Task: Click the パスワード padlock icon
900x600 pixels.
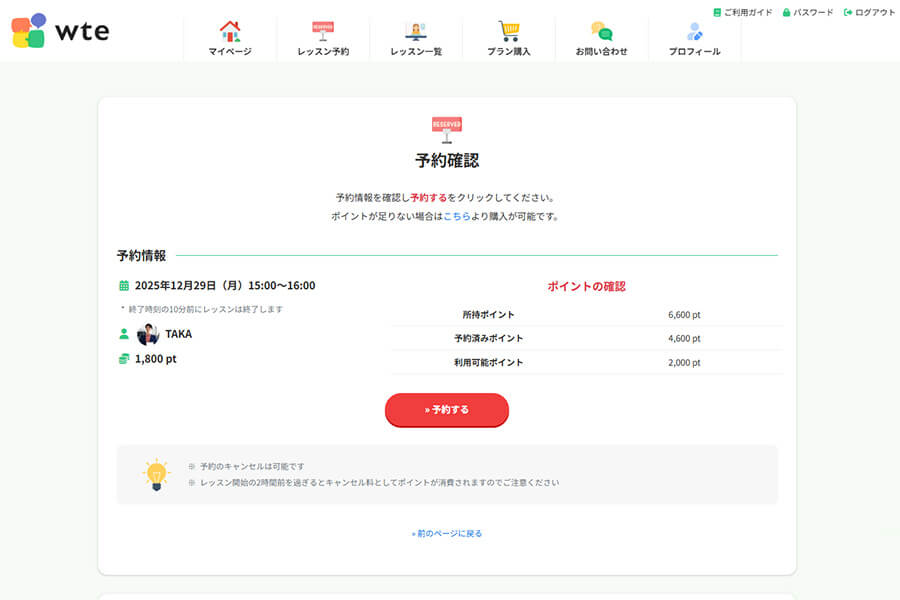Action: click(785, 13)
